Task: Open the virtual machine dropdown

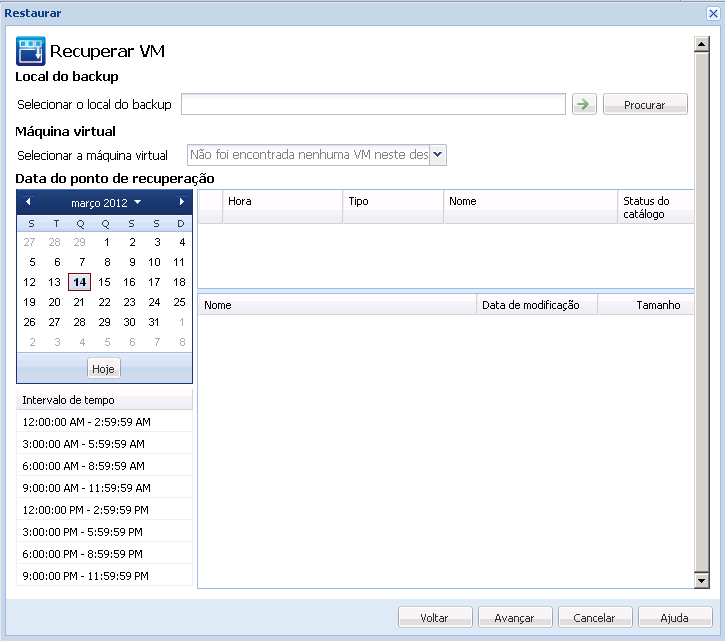Action: tap(438, 155)
